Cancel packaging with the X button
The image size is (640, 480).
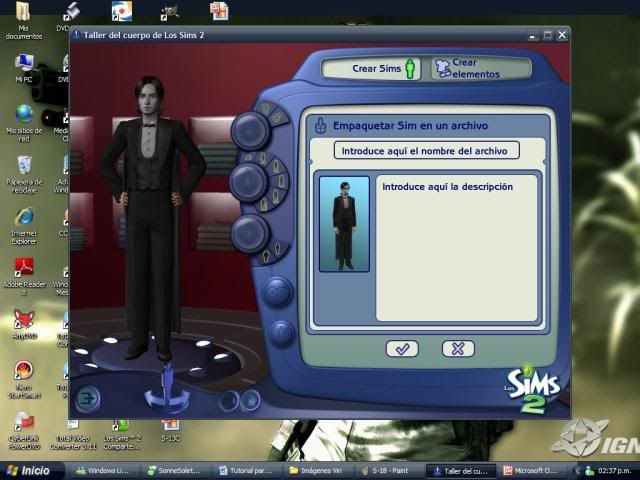(x=458, y=349)
